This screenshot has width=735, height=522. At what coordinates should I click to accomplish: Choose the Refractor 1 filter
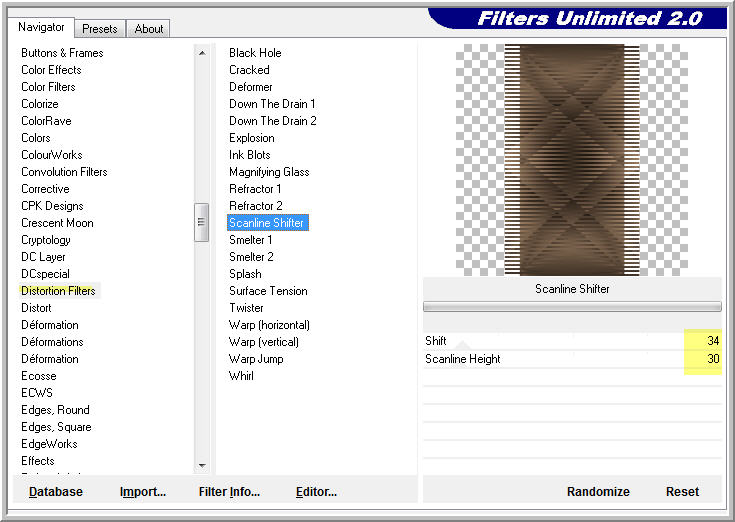(x=255, y=189)
